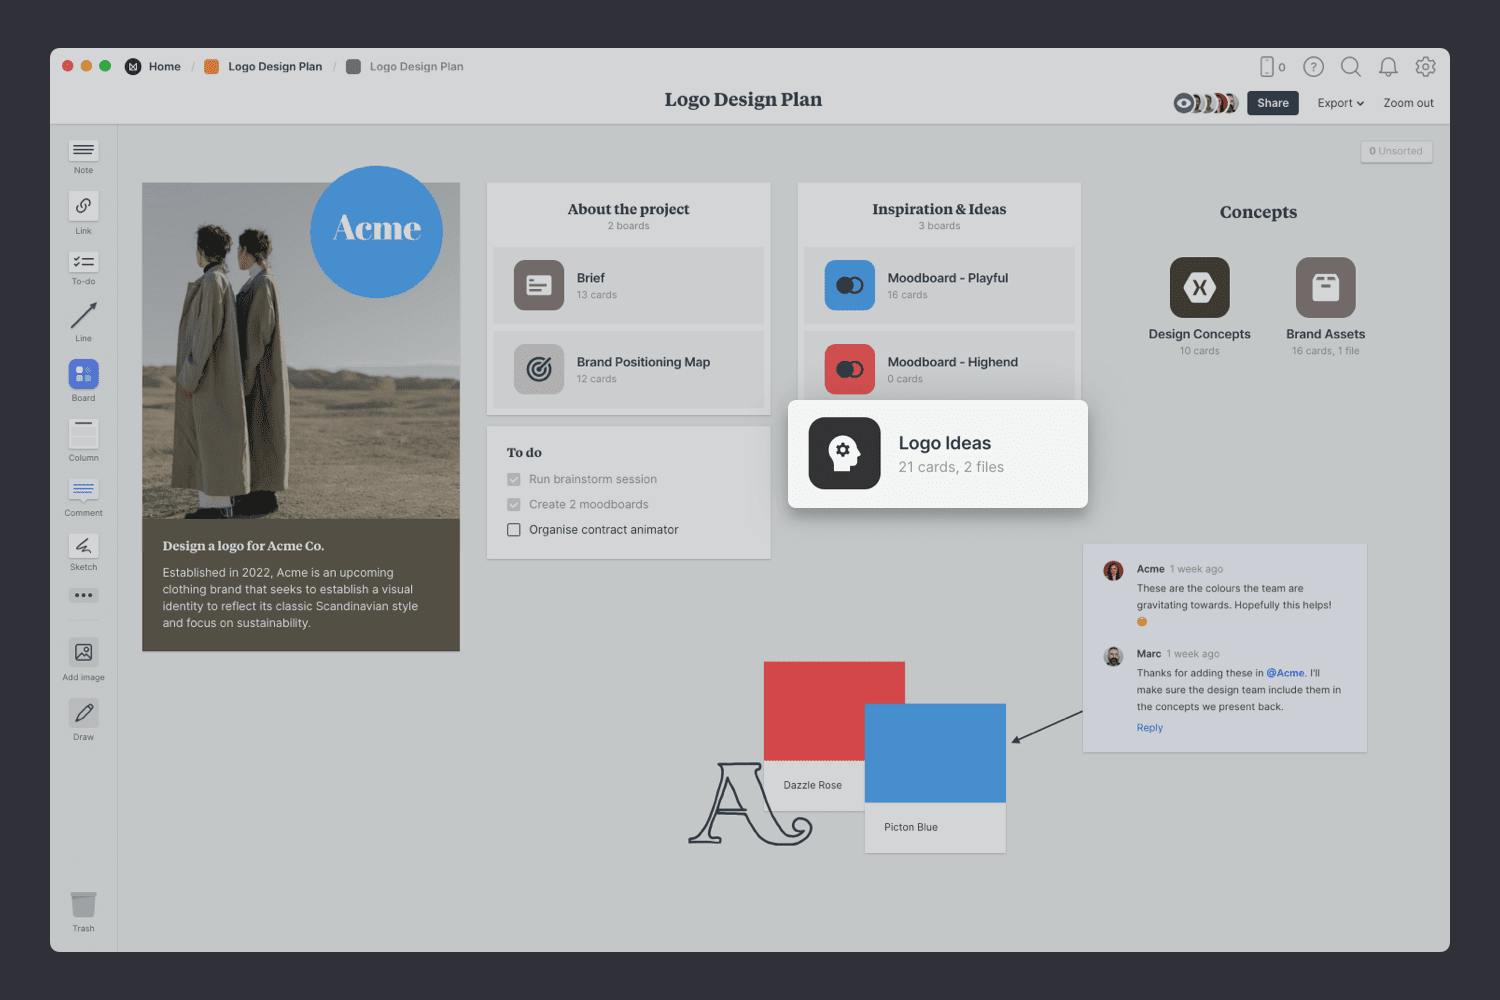Open the Logo Ideas board

coord(937,454)
